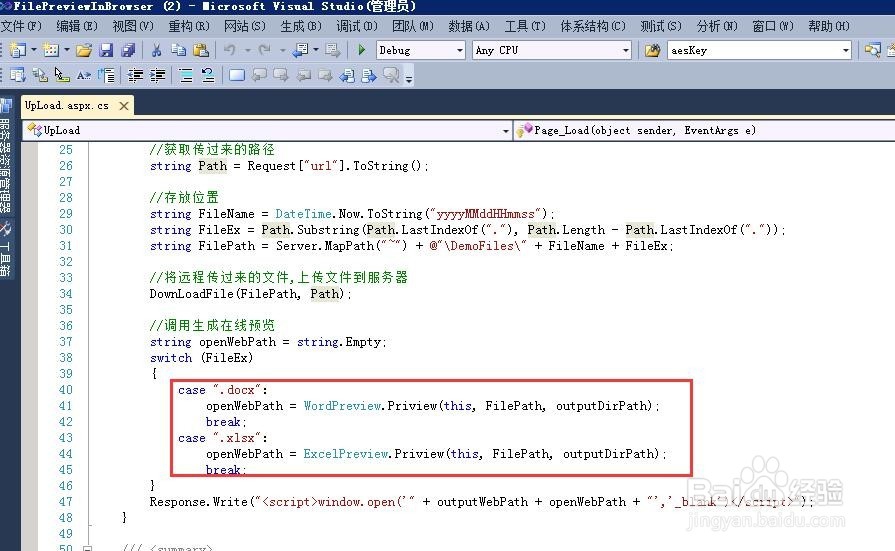Click the Paste clipboard icon
895x551 pixels.
[x=200, y=50]
